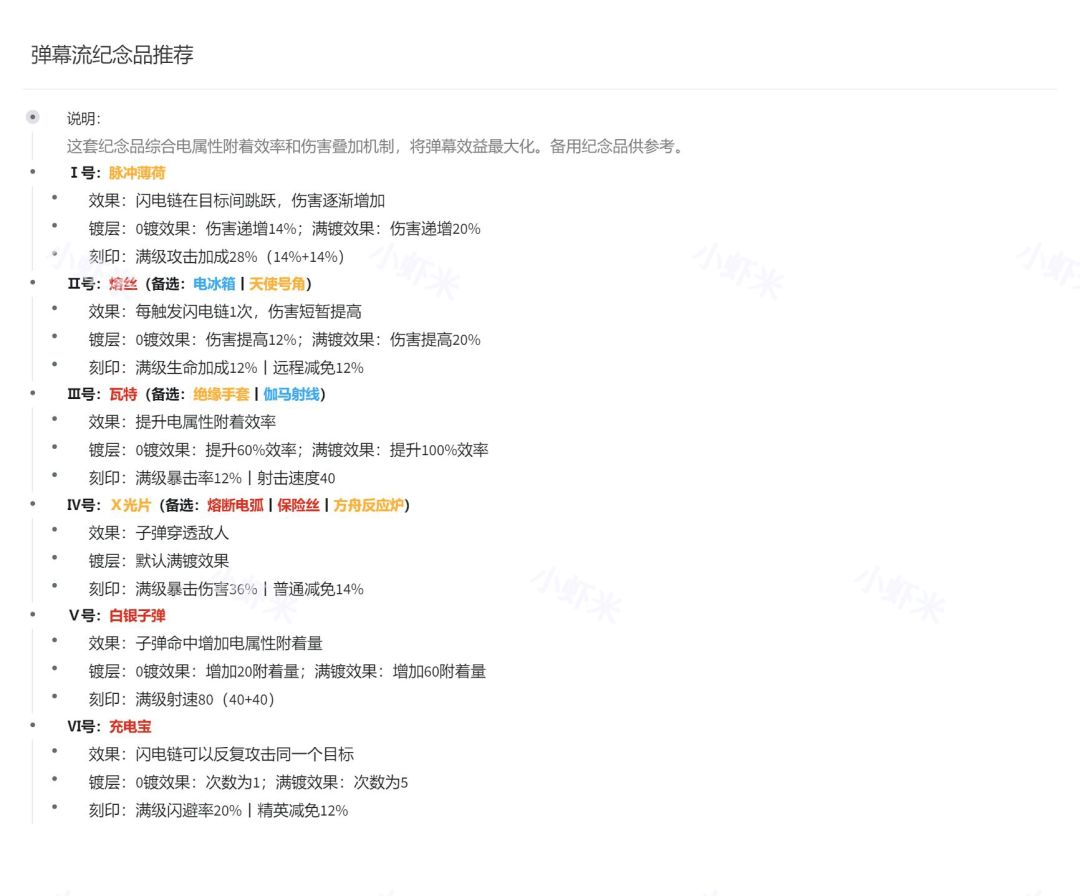
Task: Open the 伽马射线 alternate link
Action: coord(291,395)
